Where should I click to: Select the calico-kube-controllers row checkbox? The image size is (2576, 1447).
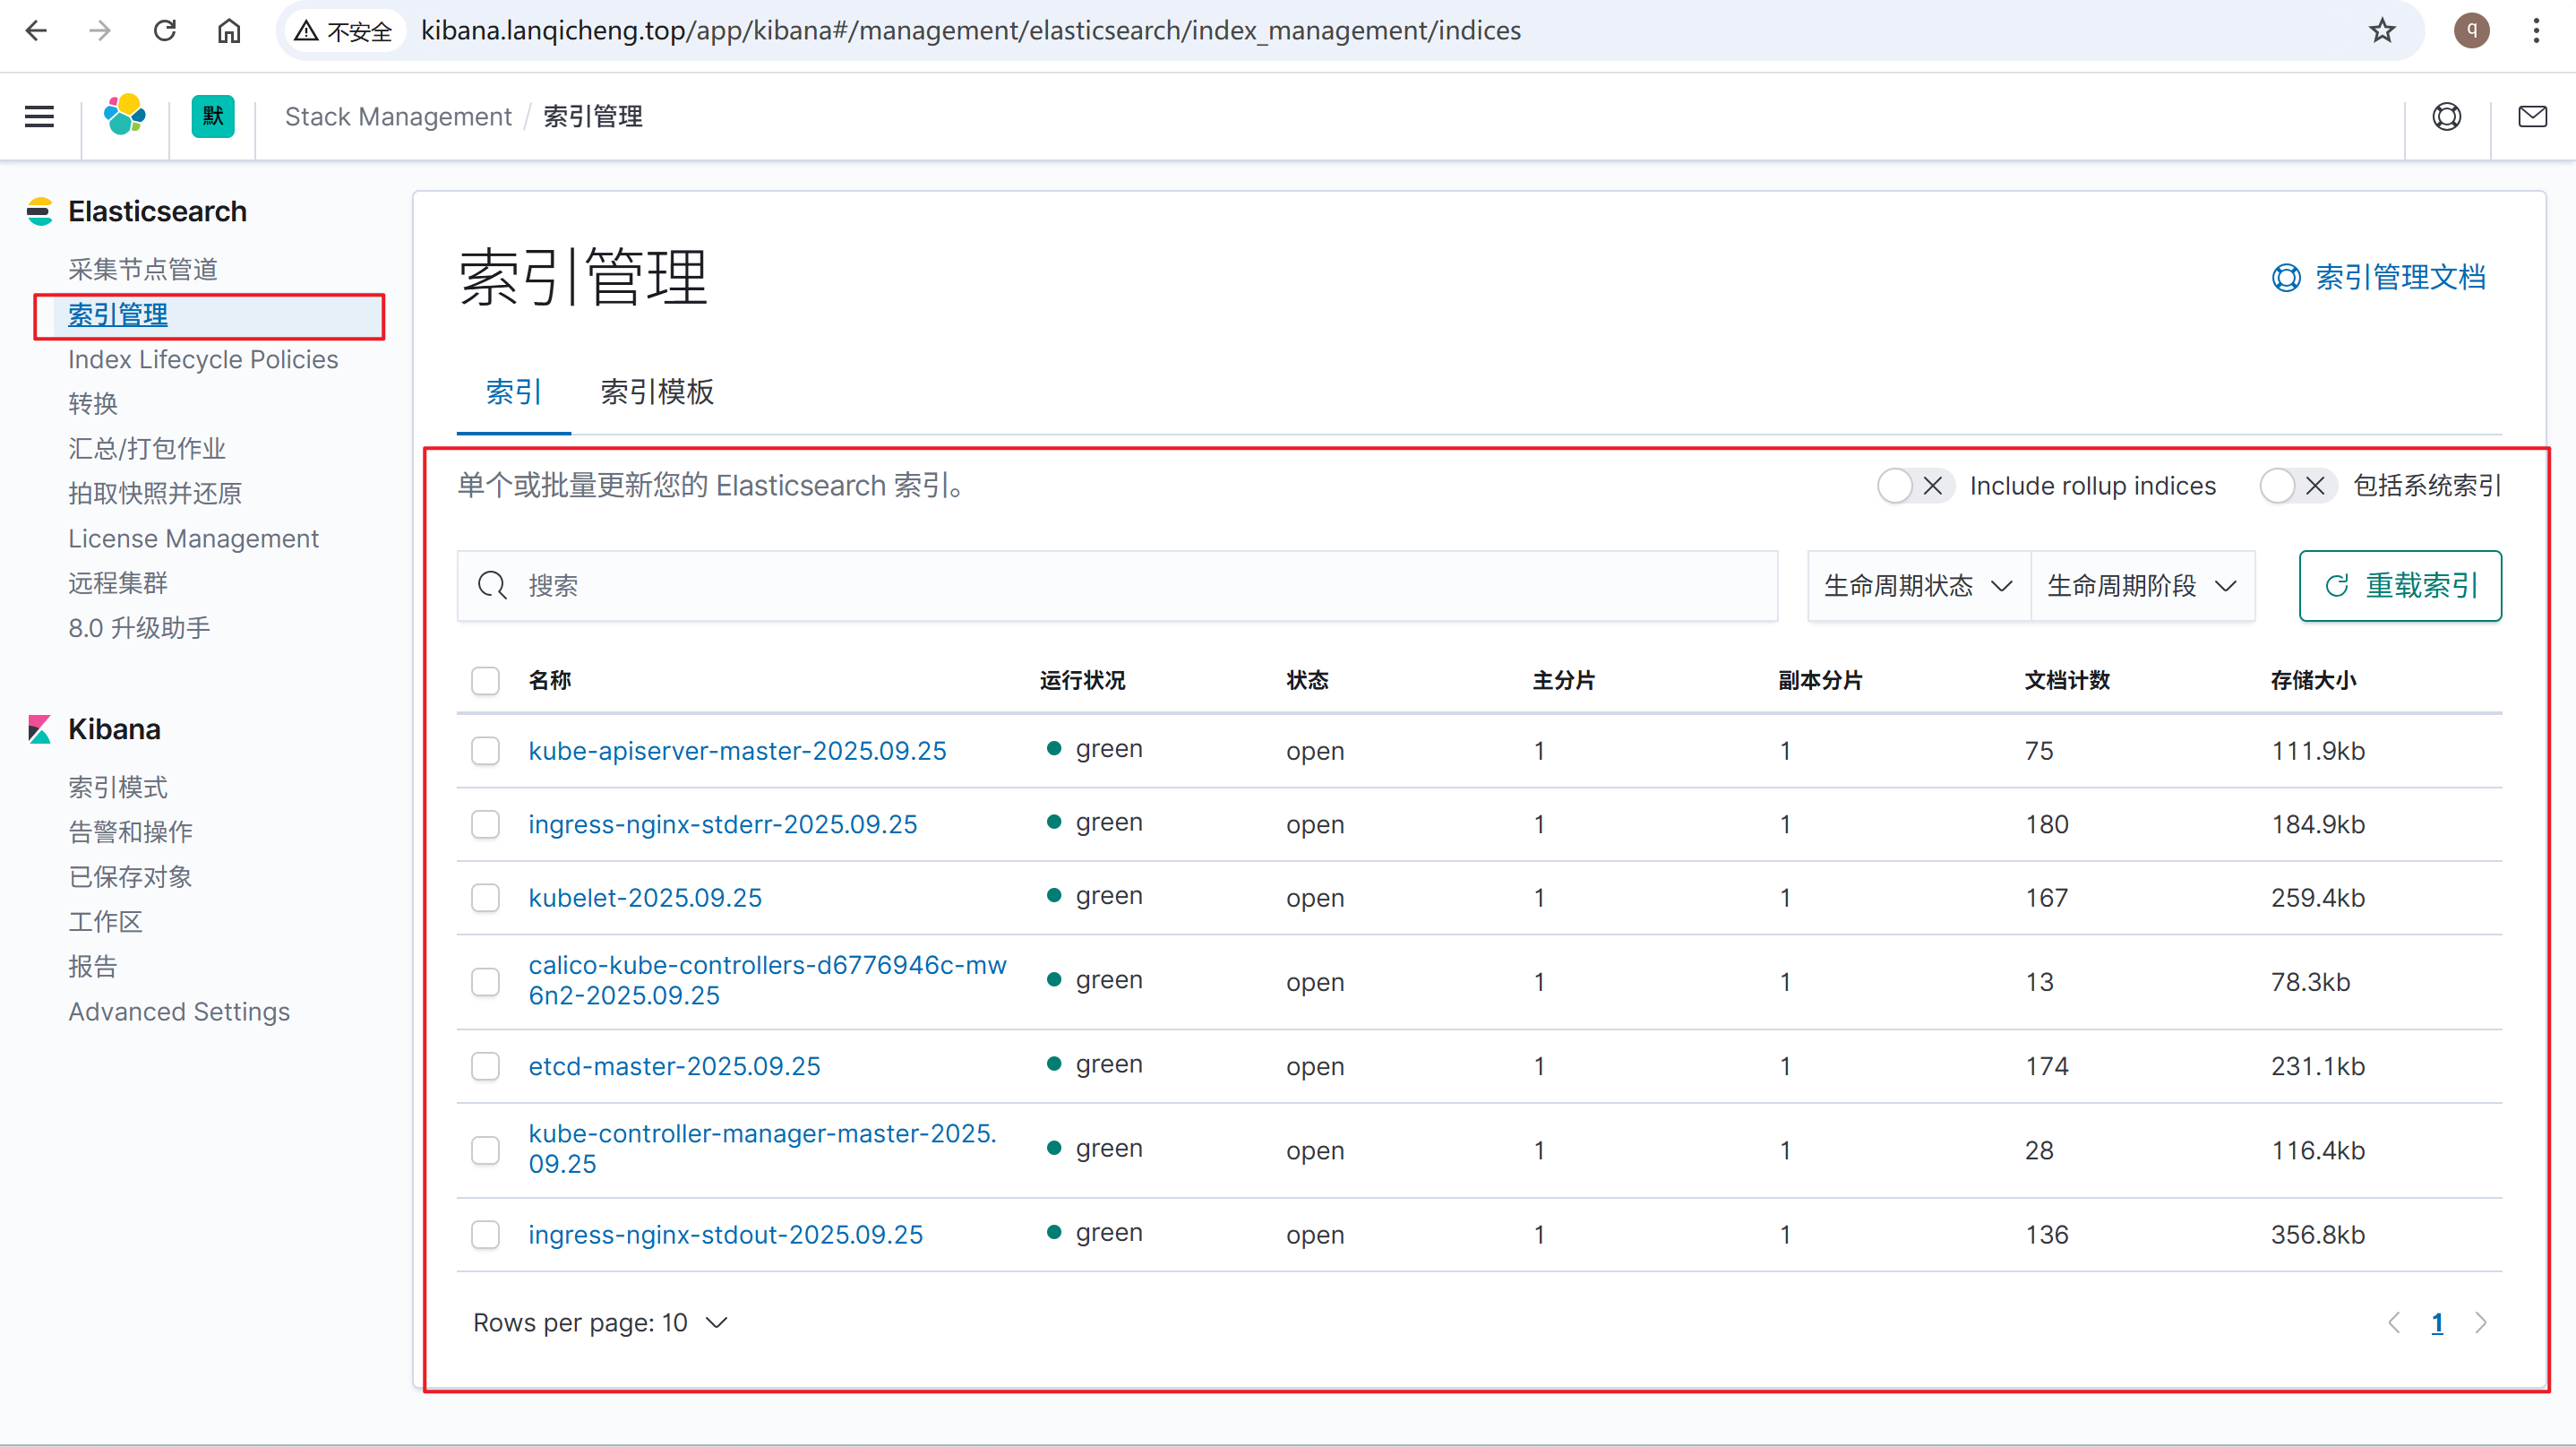pos(486,982)
